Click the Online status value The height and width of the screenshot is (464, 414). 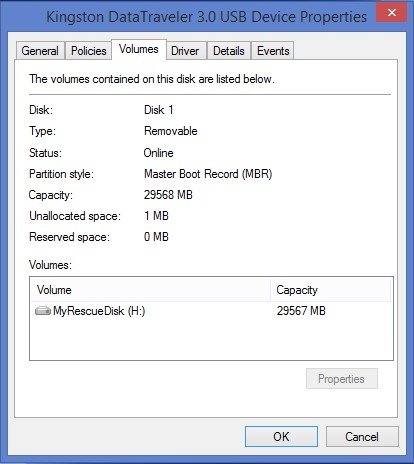(x=159, y=153)
